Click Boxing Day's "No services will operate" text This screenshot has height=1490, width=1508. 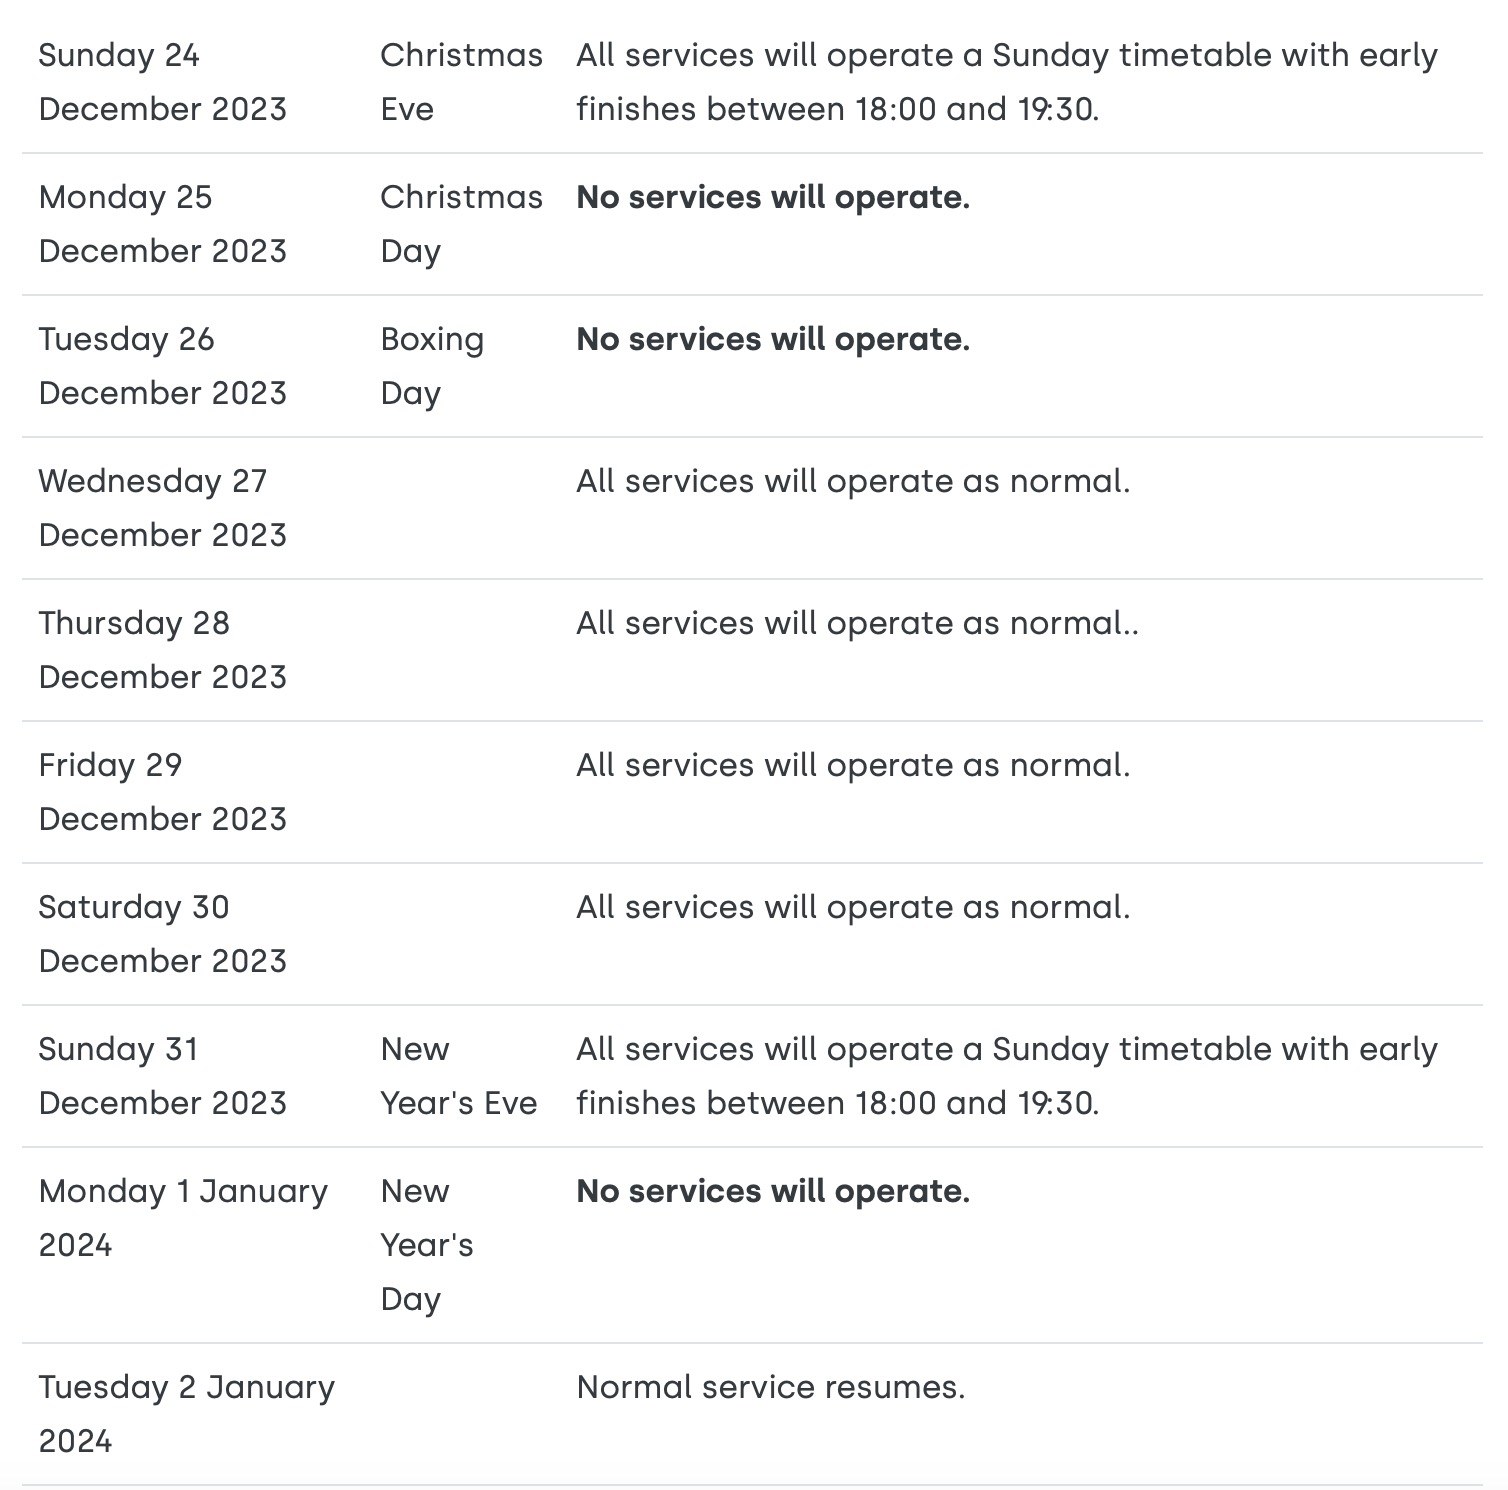click(773, 340)
